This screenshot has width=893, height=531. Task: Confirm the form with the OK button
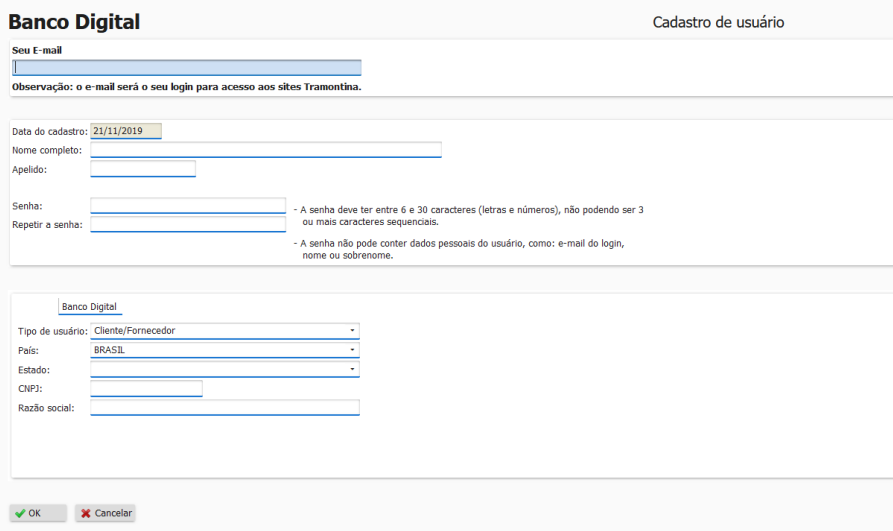(x=38, y=513)
